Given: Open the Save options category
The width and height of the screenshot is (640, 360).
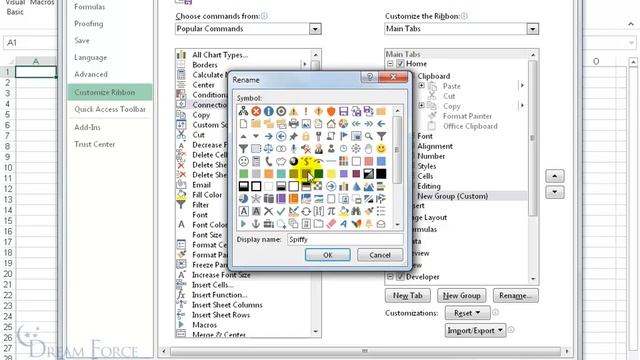Looking at the screenshot, I should pyautogui.click(x=82, y=40).
